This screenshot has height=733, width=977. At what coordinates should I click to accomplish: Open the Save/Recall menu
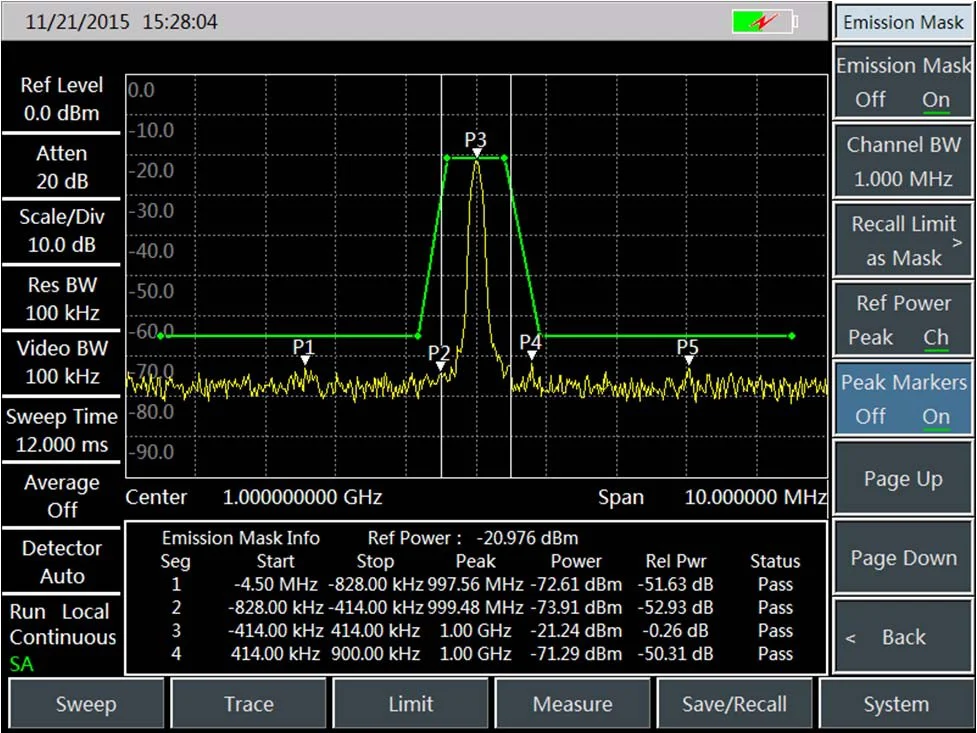735,704
